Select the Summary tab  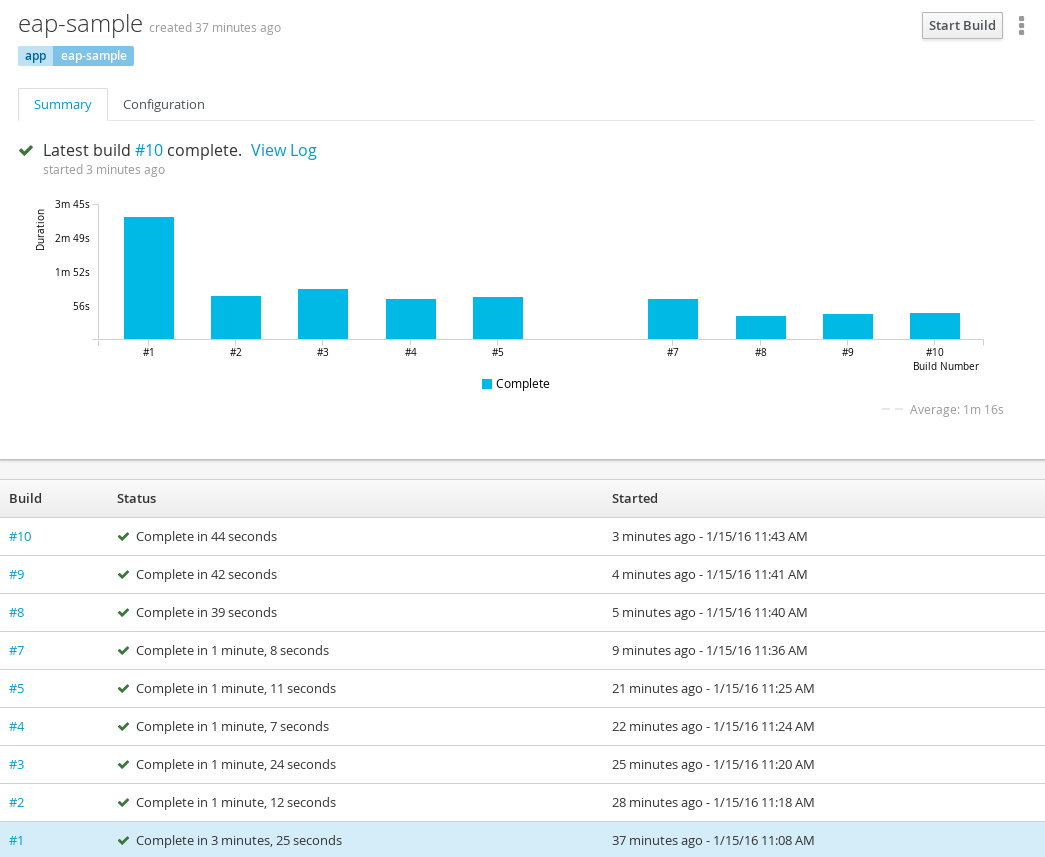[x=62, y=104]
